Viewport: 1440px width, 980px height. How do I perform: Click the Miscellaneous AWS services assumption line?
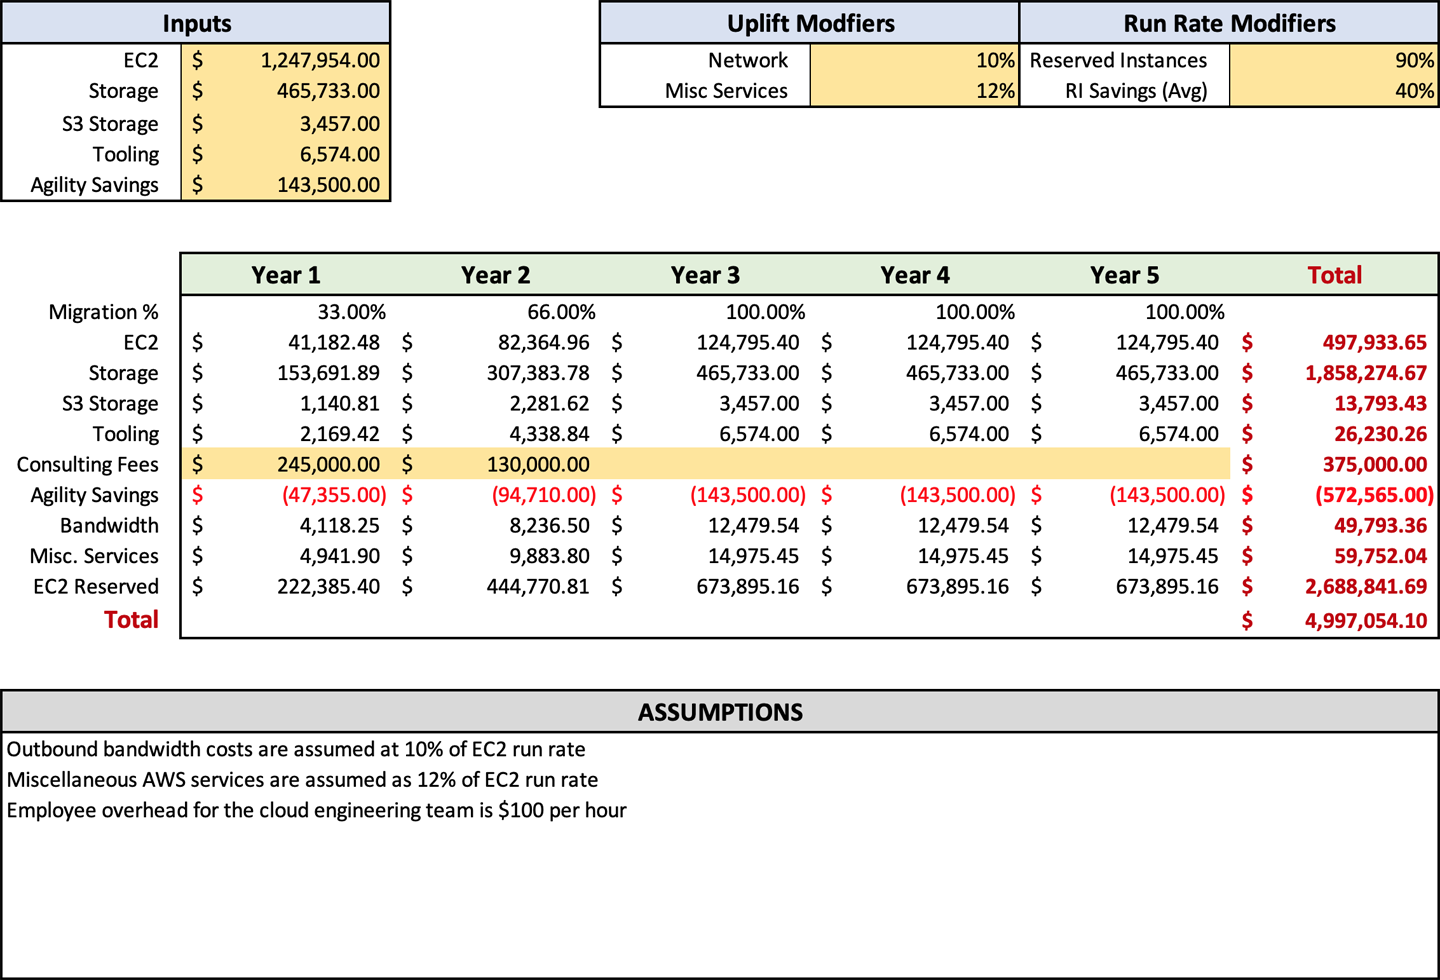pyautogui.click(x=302, y=779)
